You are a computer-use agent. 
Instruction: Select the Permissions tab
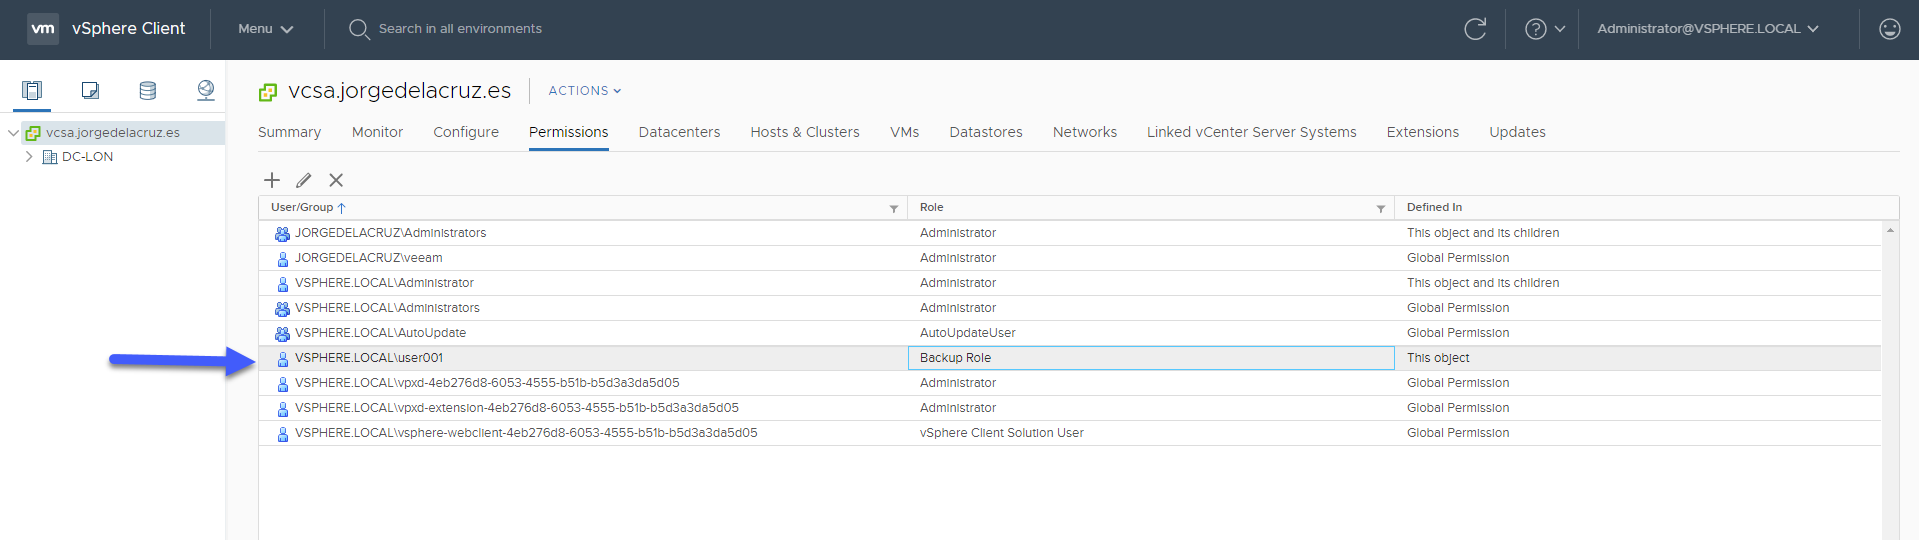[568, 132]
